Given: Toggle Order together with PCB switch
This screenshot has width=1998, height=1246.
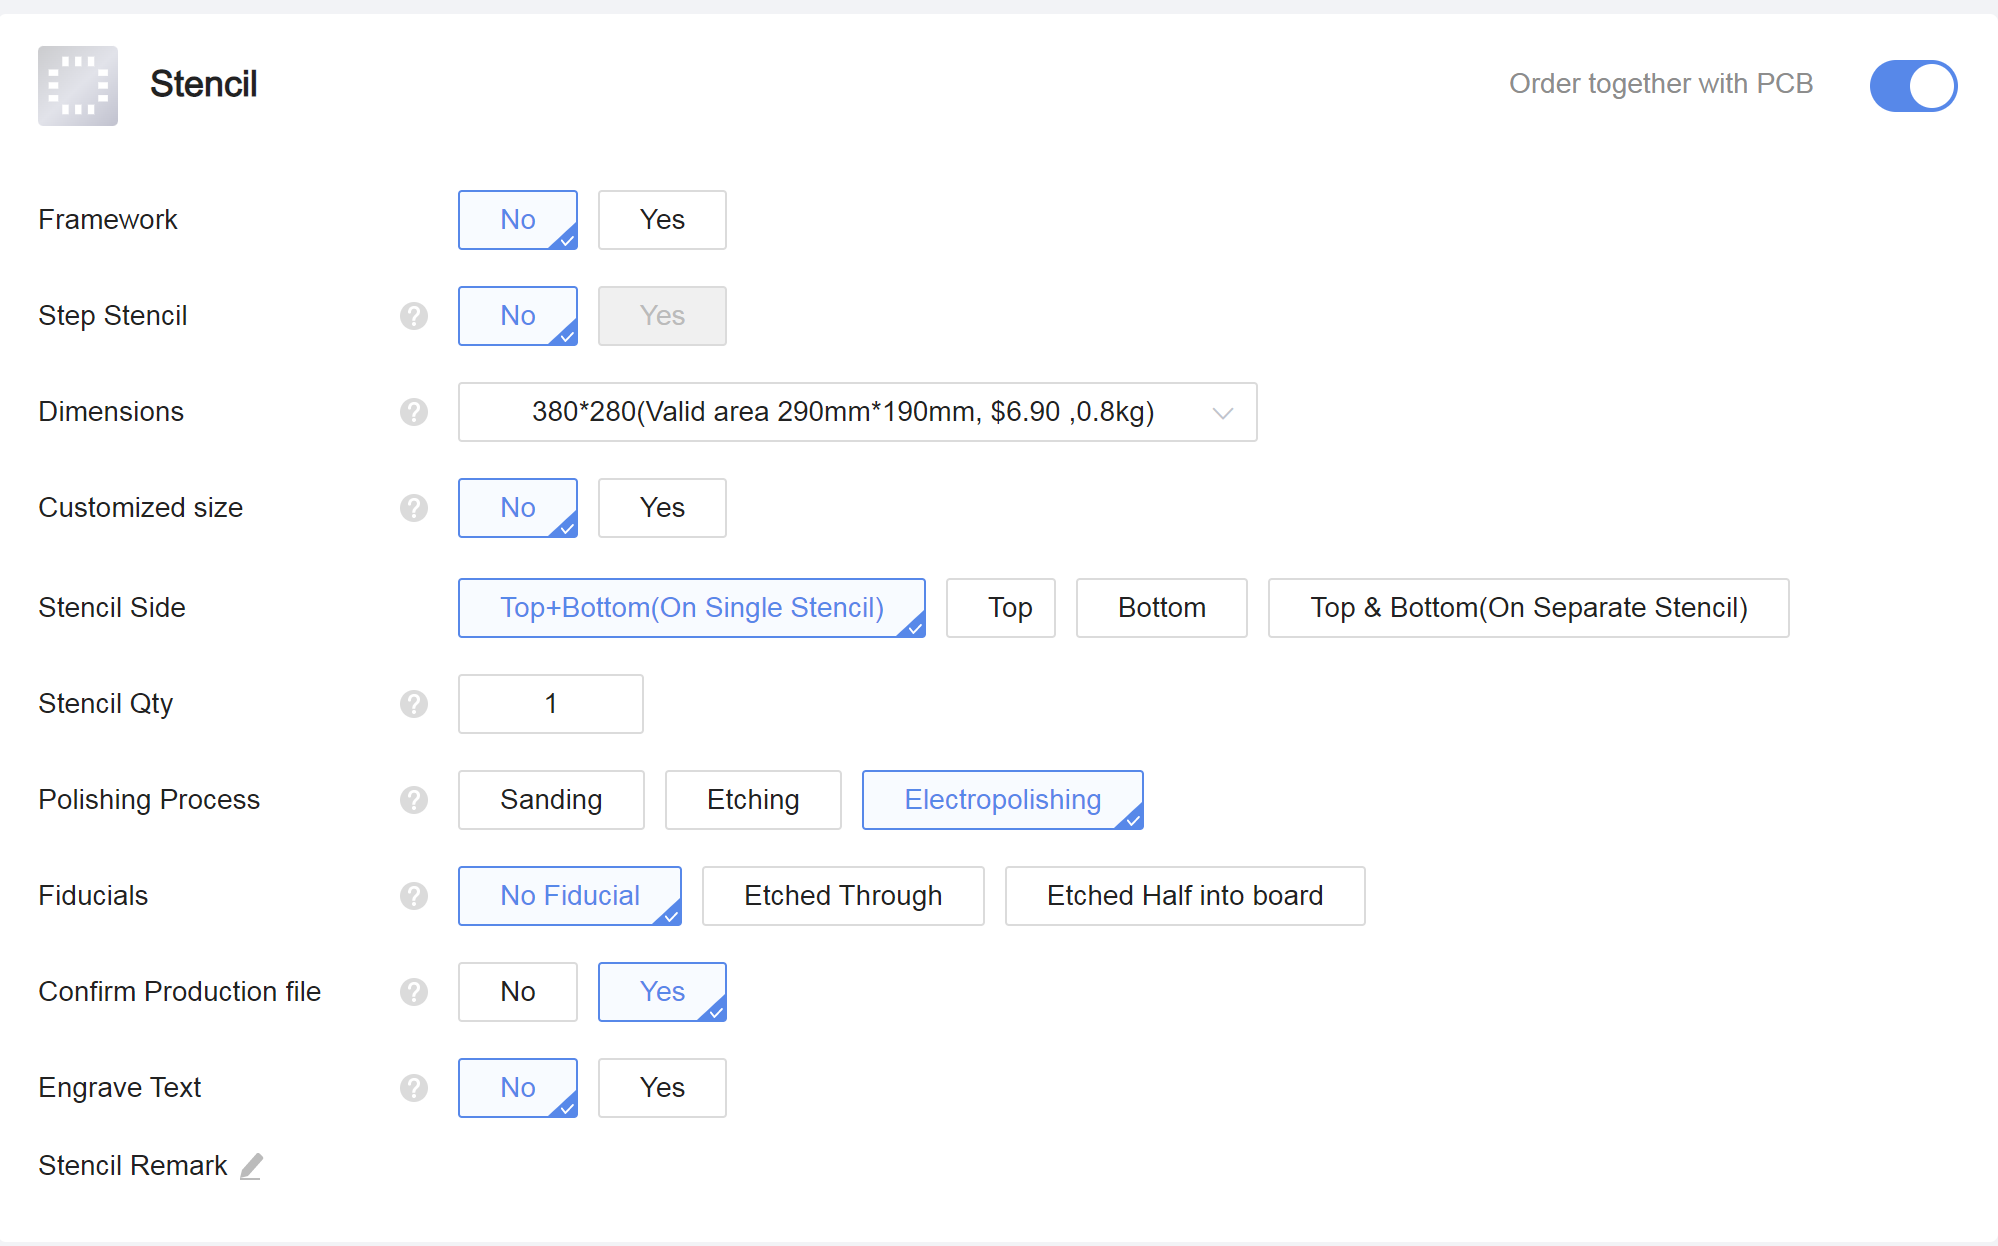Looking at the screenshot, I should pyautogui.click(x=1912, y=86).
